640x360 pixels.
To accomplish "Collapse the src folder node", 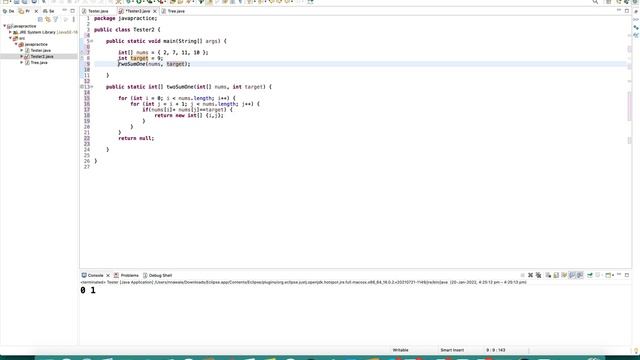I will (x=10, y=38).
